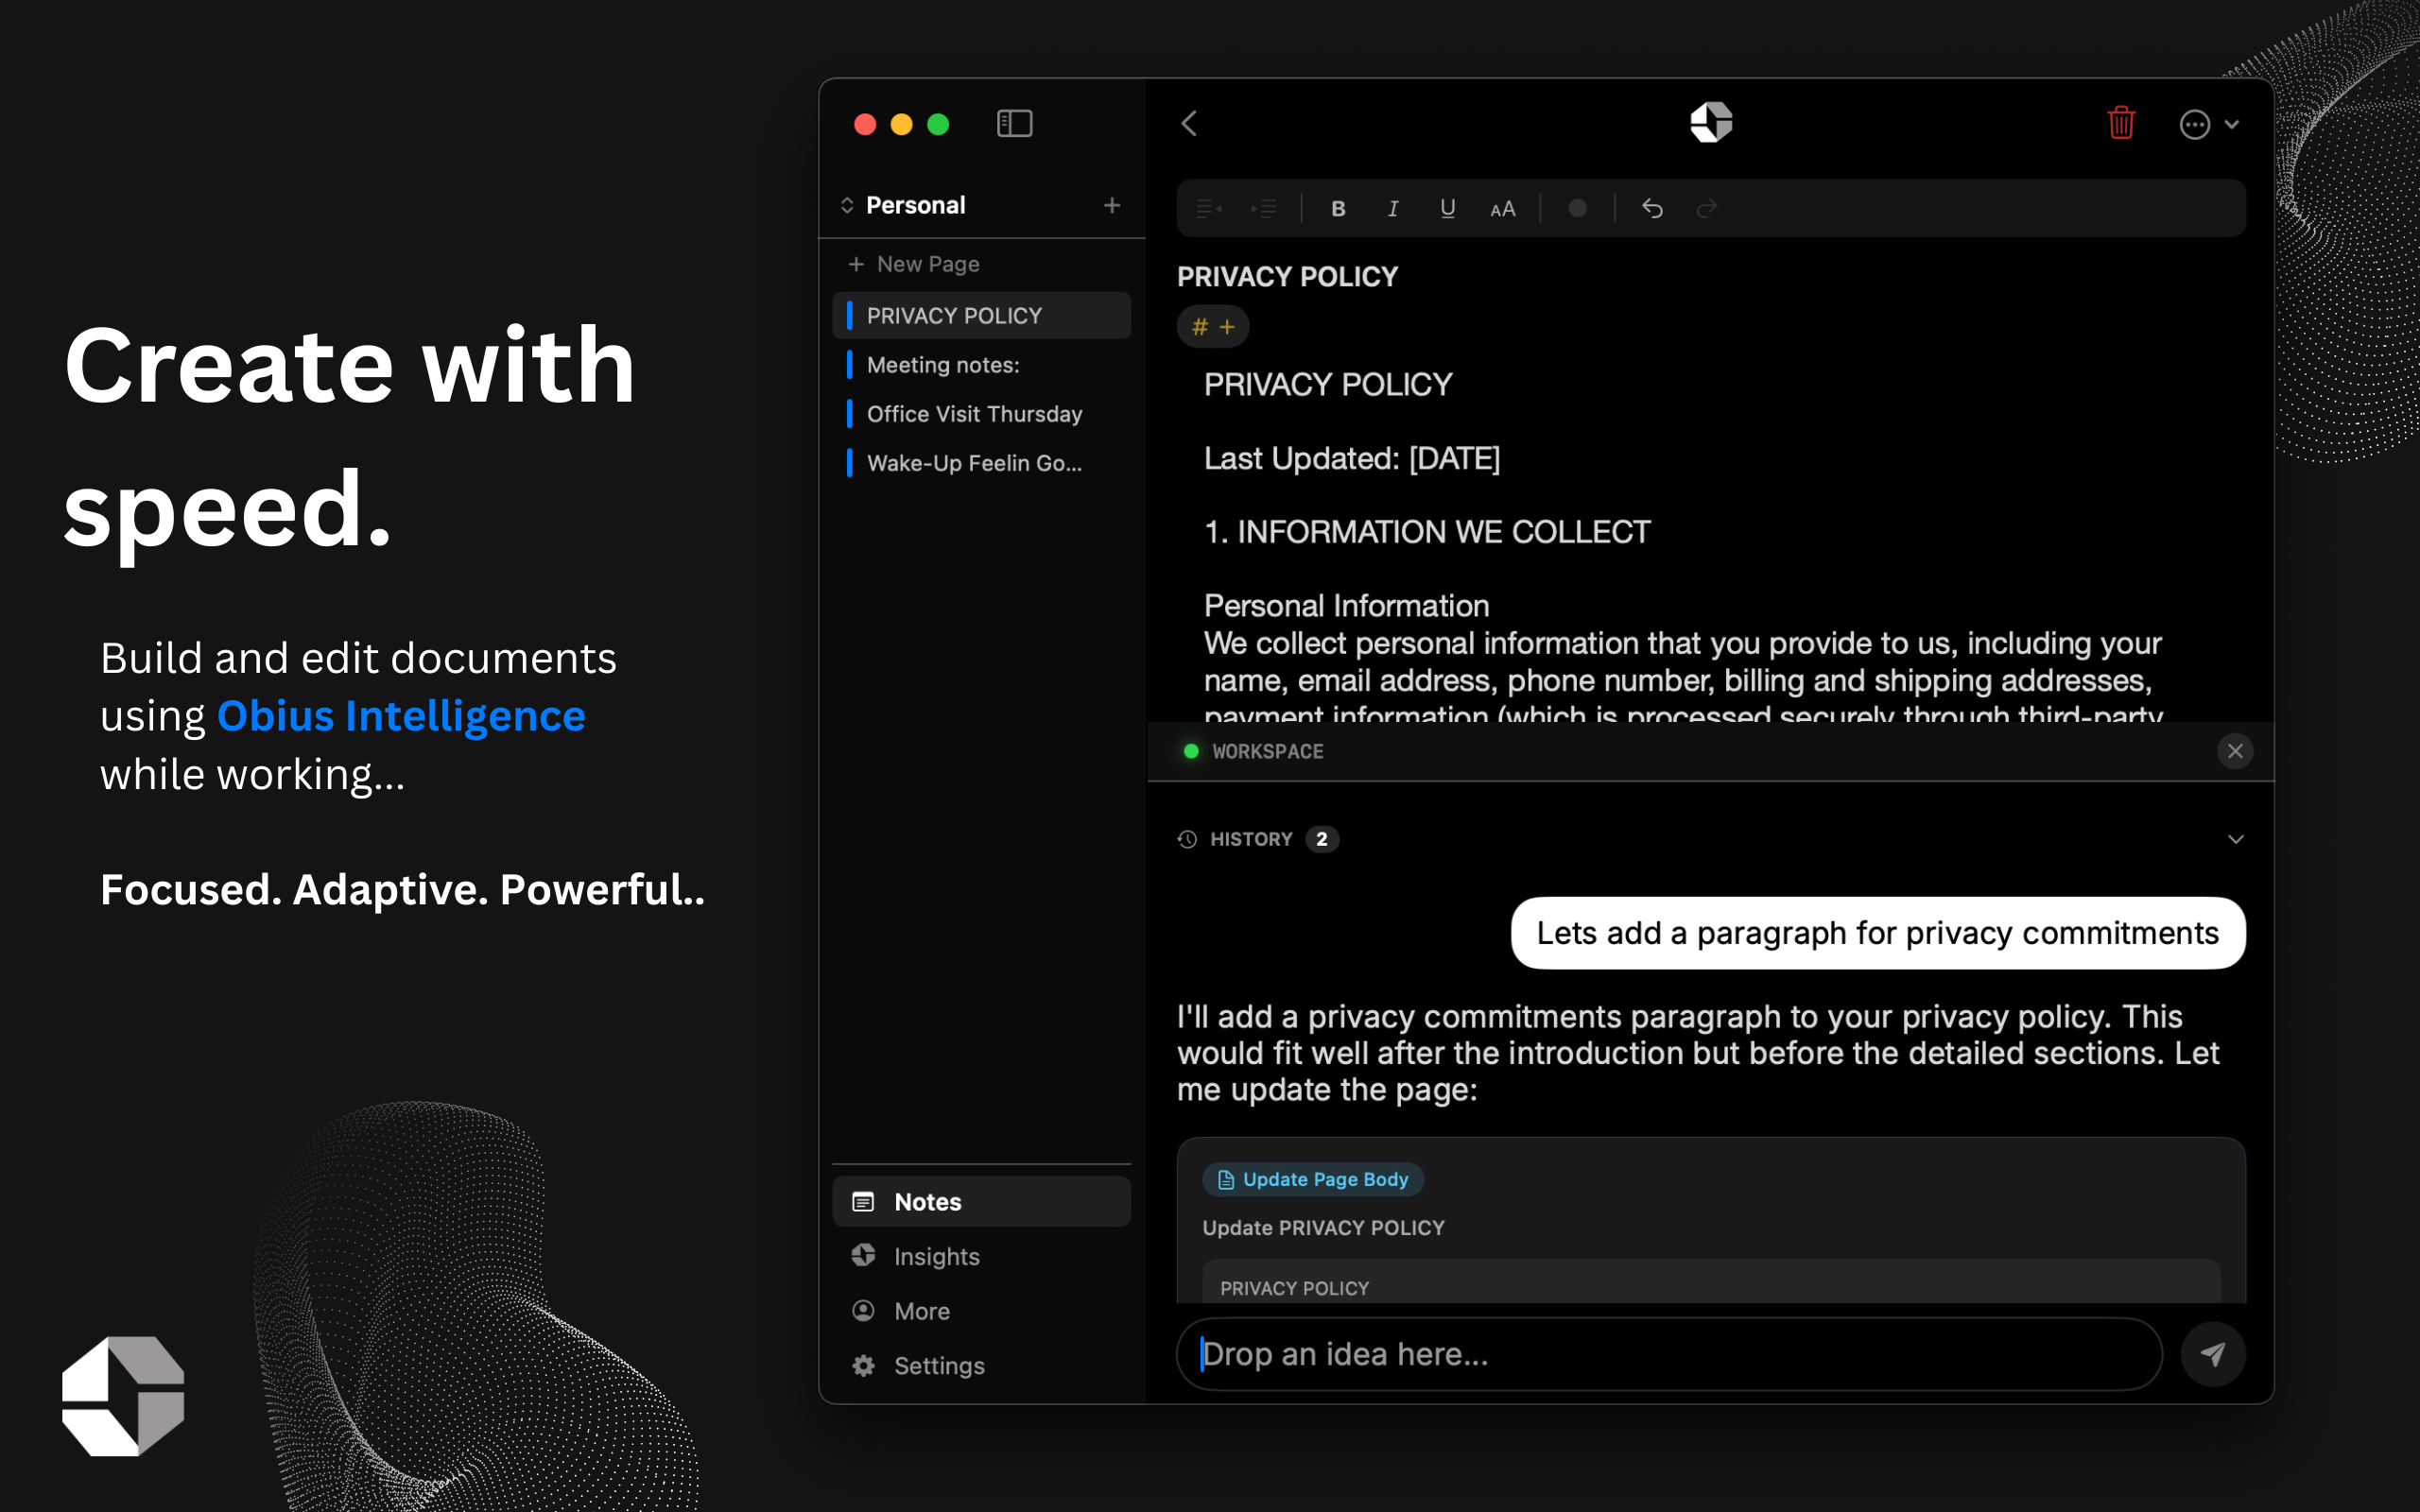Click the green Workspace status dot
Image resolution: width=2420 pixels, height=1512 pixels.
tap(1191, 751)
